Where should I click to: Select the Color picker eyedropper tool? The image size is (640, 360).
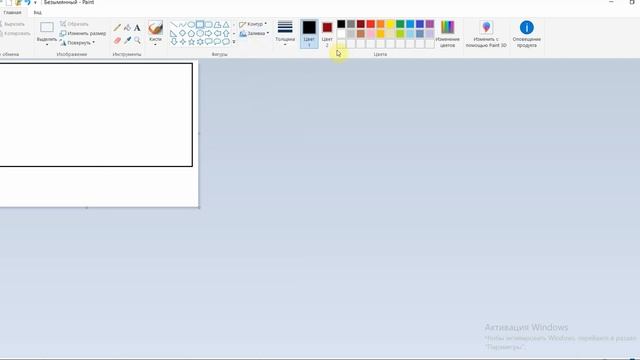pos(127,40)
